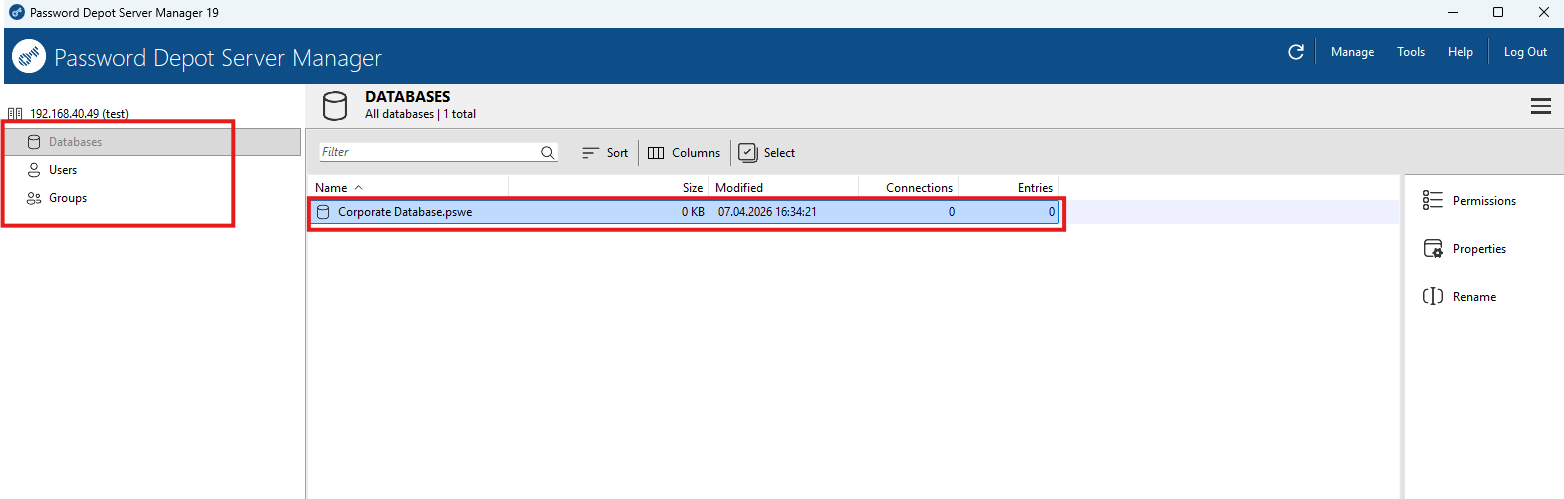Click the server icon beside 192.168.40.49
Image resolution: width=1564 pixels, height=499 pixels.
(15, 114)
